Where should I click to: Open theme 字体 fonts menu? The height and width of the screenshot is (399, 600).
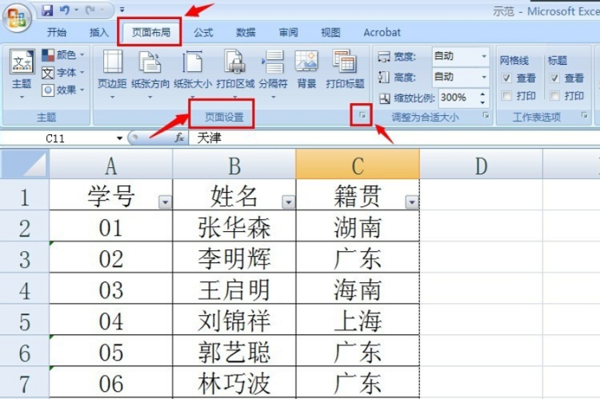[63, 73]
